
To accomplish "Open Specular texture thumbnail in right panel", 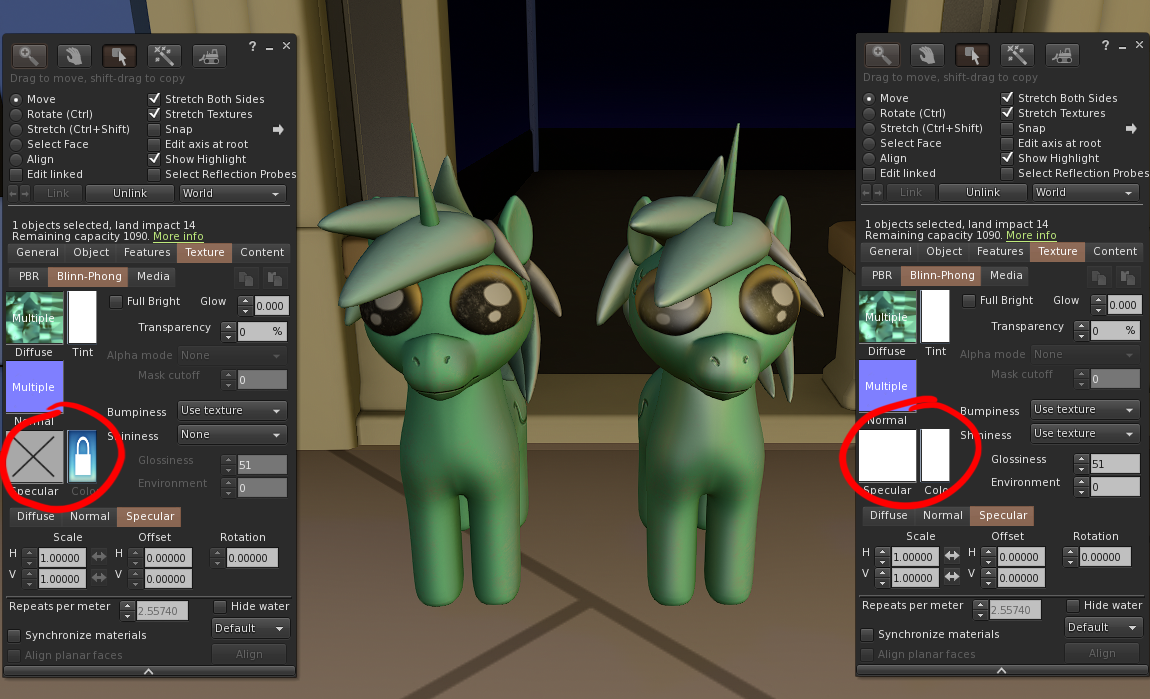I will coord(887,455).
